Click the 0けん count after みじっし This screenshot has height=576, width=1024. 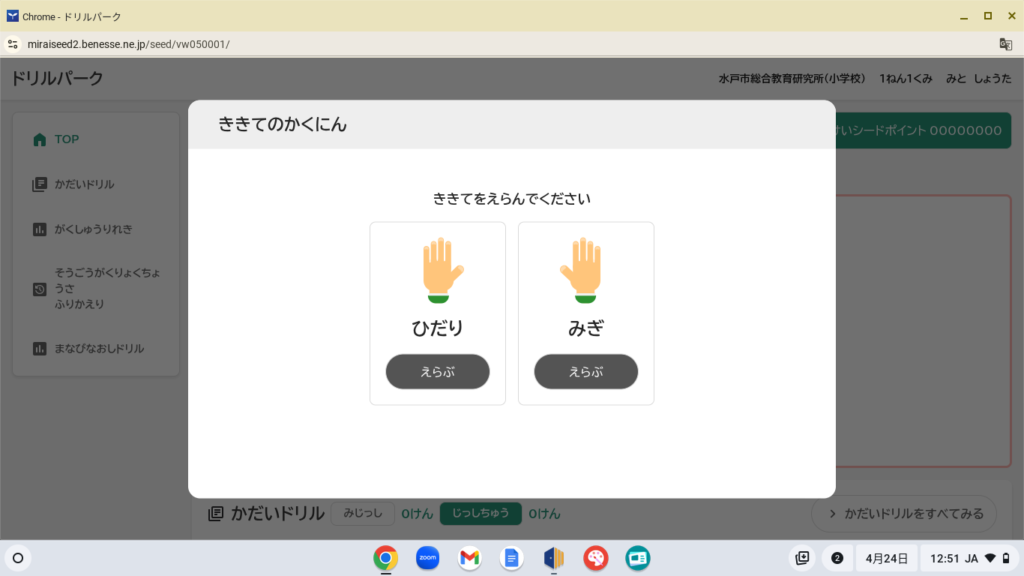tap(417, 514)
